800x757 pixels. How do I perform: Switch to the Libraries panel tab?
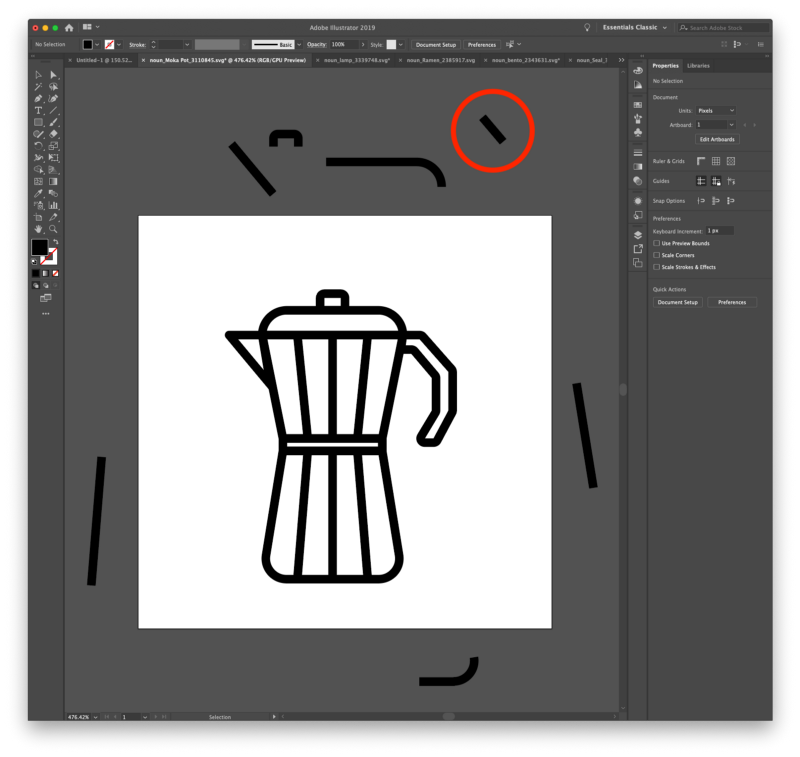tap(698, 66)
